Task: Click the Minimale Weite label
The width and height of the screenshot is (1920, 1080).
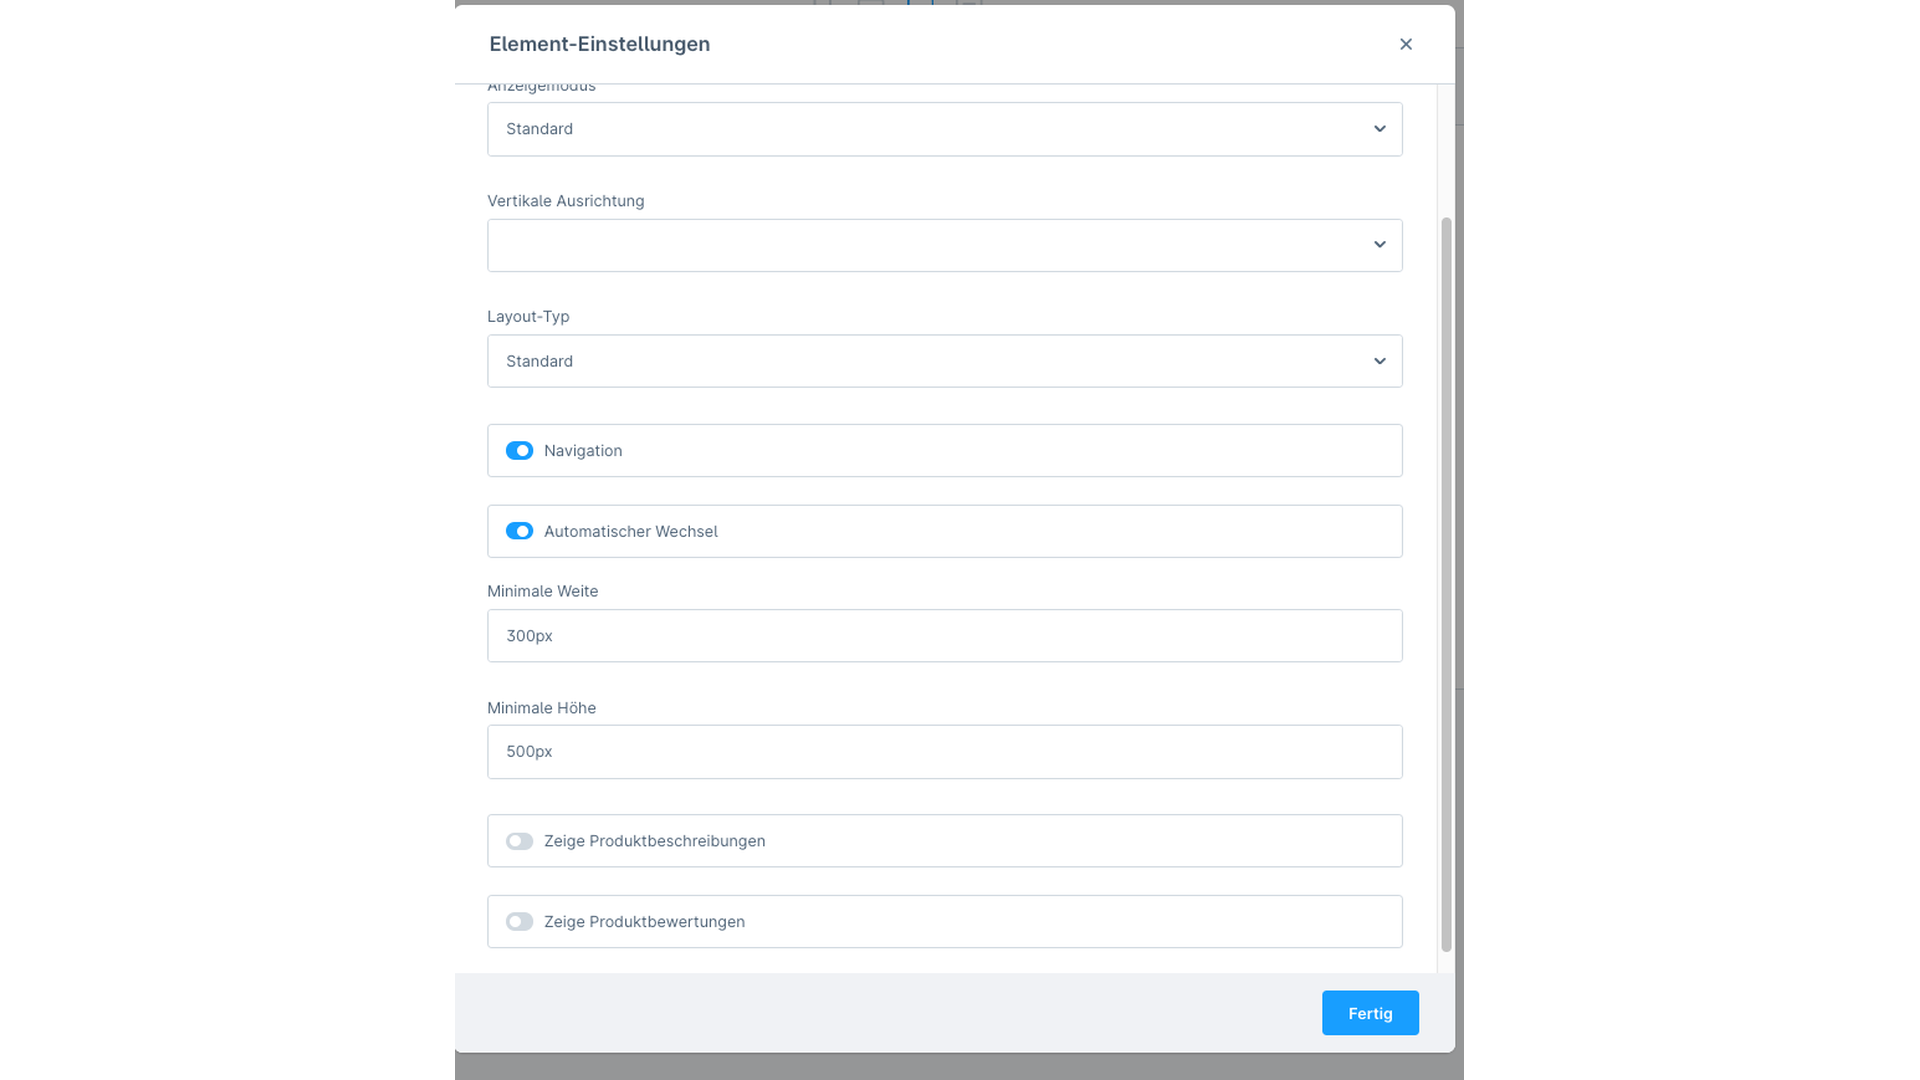Action: pos(542,591)
